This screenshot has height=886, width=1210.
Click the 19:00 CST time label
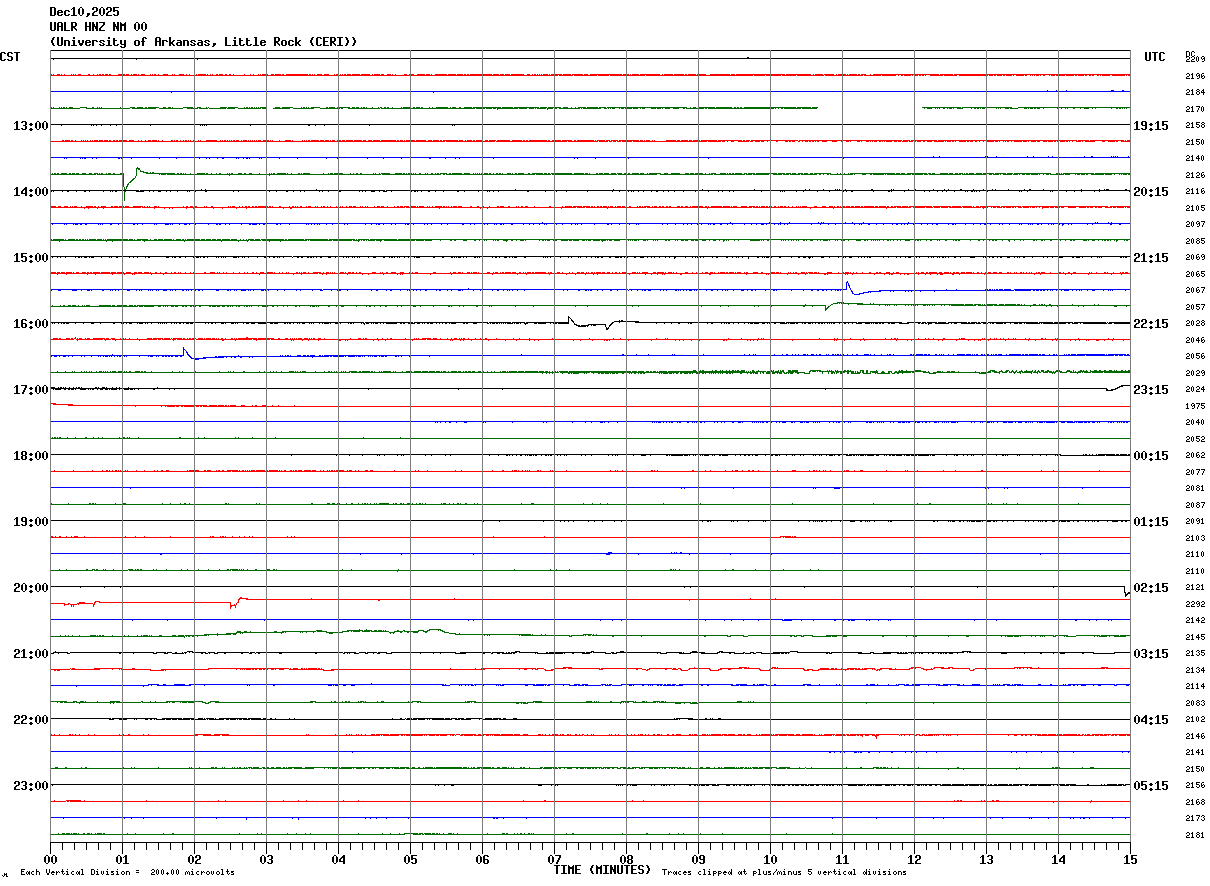30,521
